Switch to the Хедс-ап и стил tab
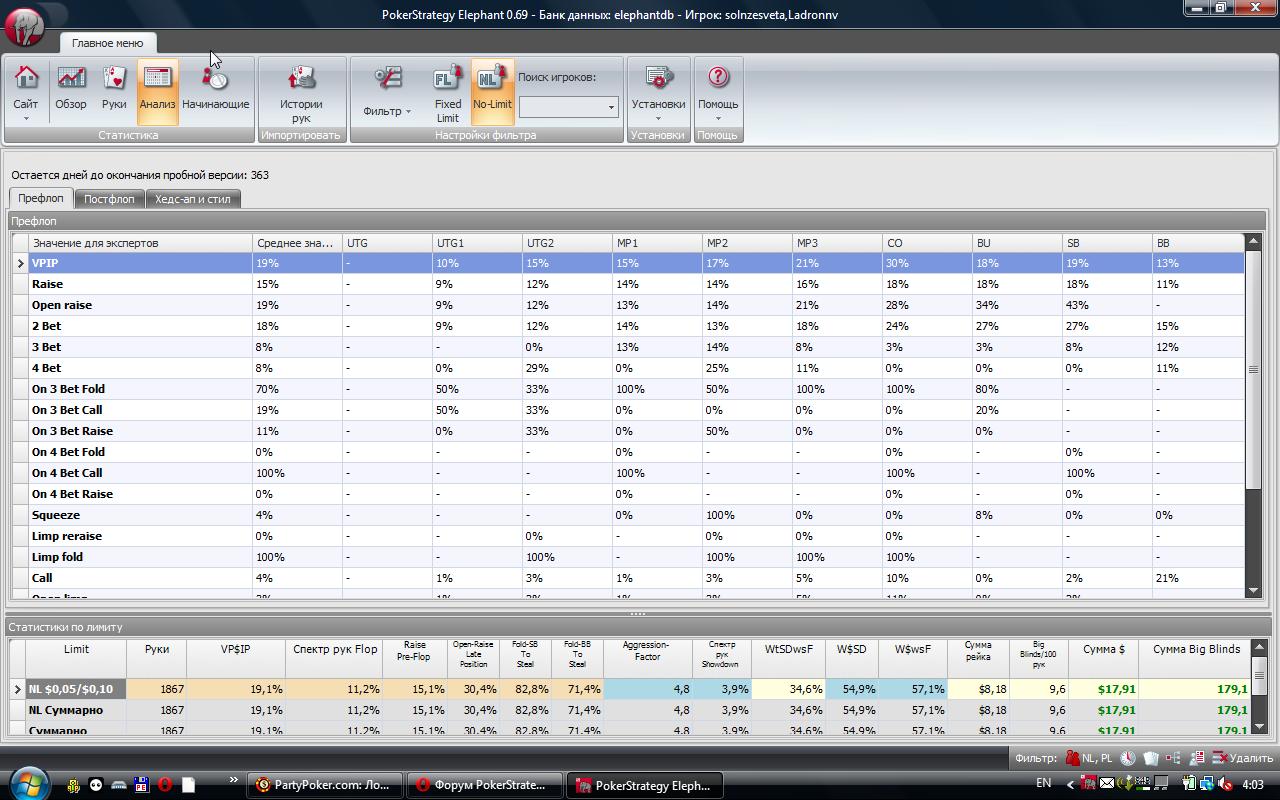 [x=193, y=199]
